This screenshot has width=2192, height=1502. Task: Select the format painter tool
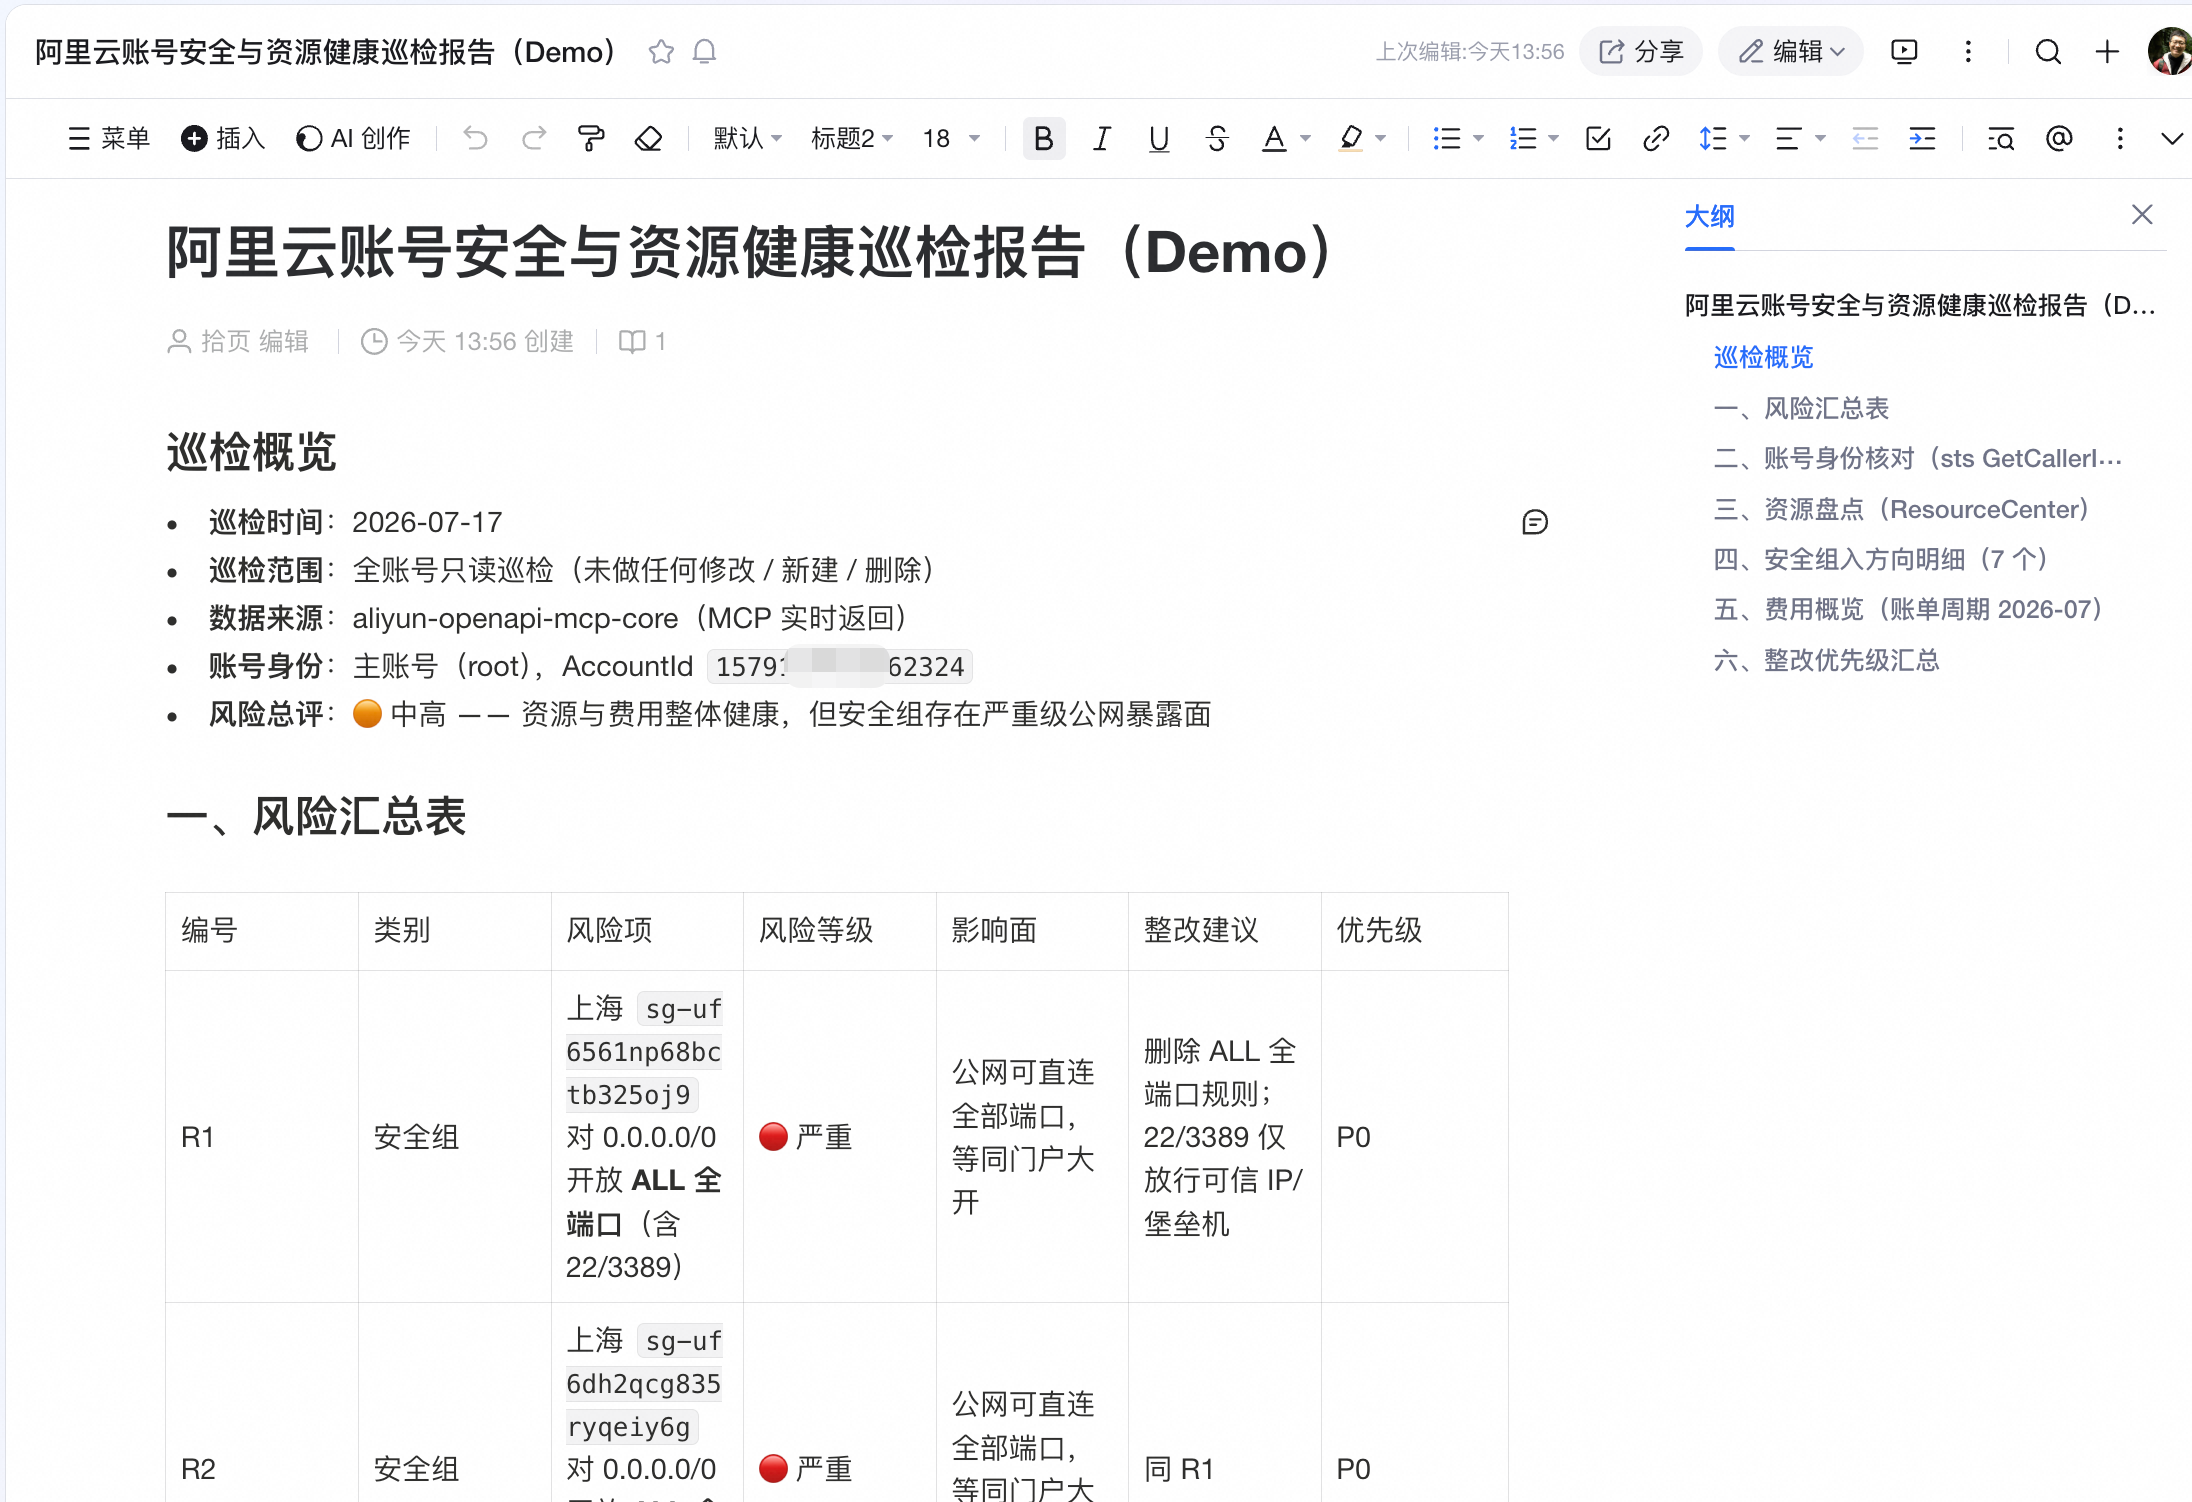click(x=591, y=138)
